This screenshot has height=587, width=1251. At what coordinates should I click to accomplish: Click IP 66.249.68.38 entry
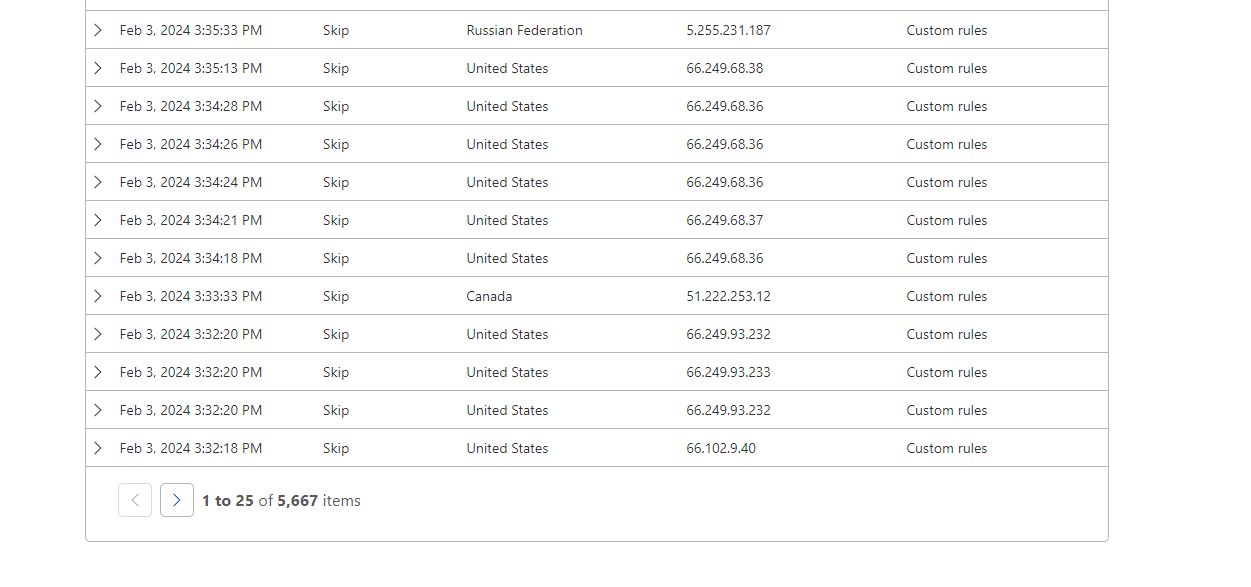[725, 68]
